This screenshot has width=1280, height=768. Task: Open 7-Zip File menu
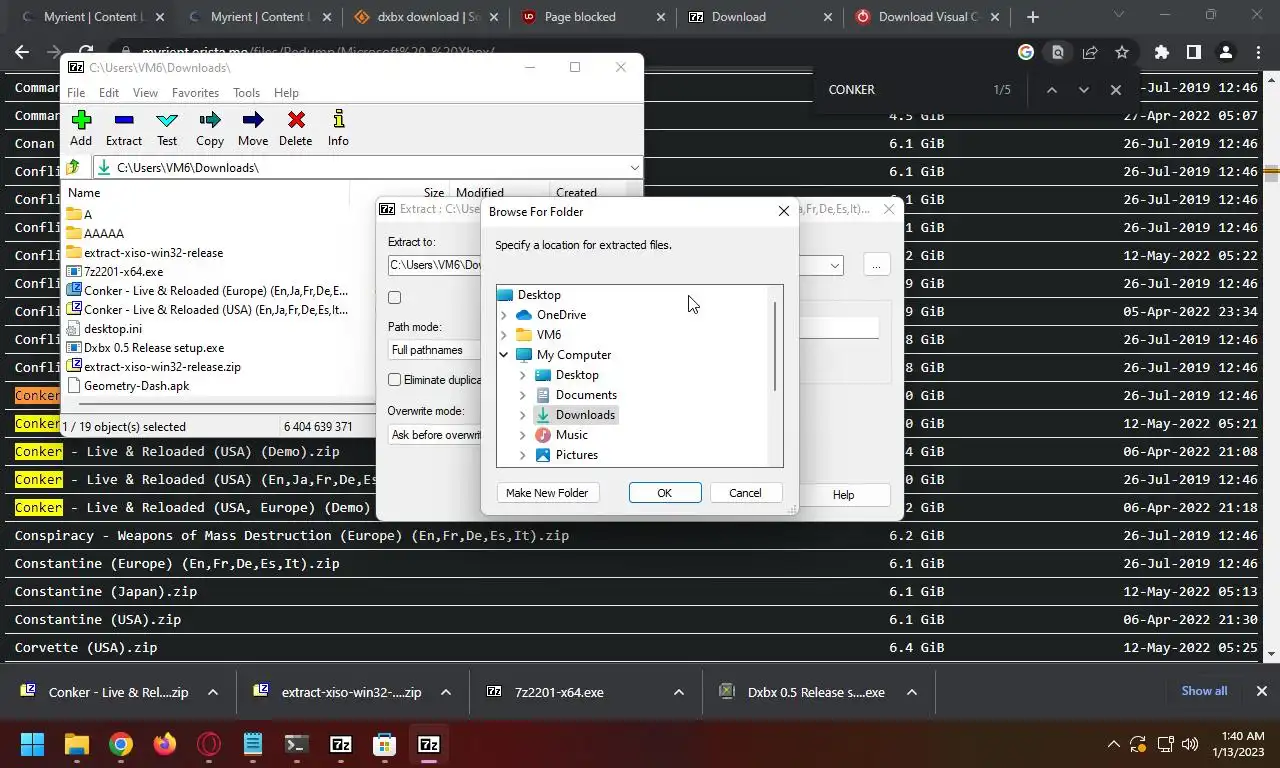click(76, 93)
